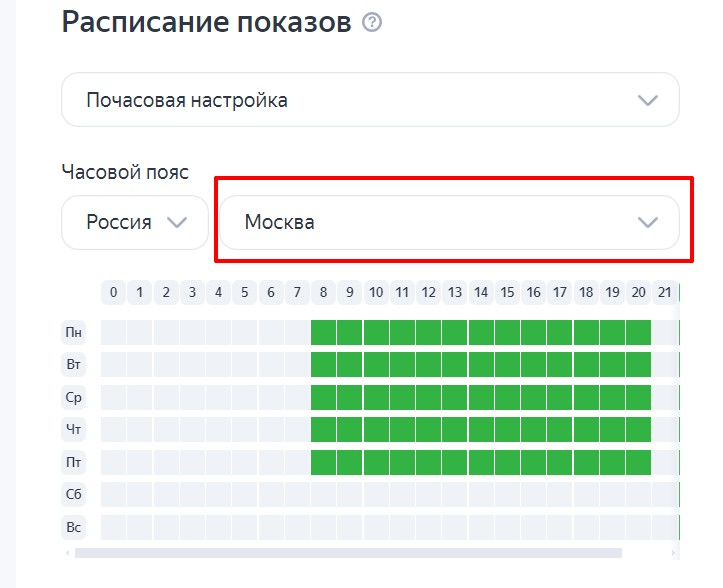Toggle the entire Вт row
723x588 pixels.
[x=74, y=365]
